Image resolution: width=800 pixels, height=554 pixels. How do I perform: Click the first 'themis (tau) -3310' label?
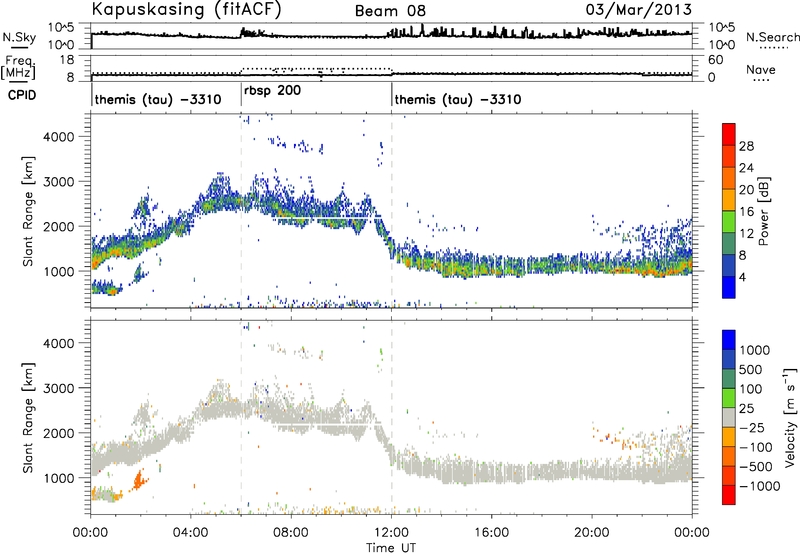[x=158, y=99]
